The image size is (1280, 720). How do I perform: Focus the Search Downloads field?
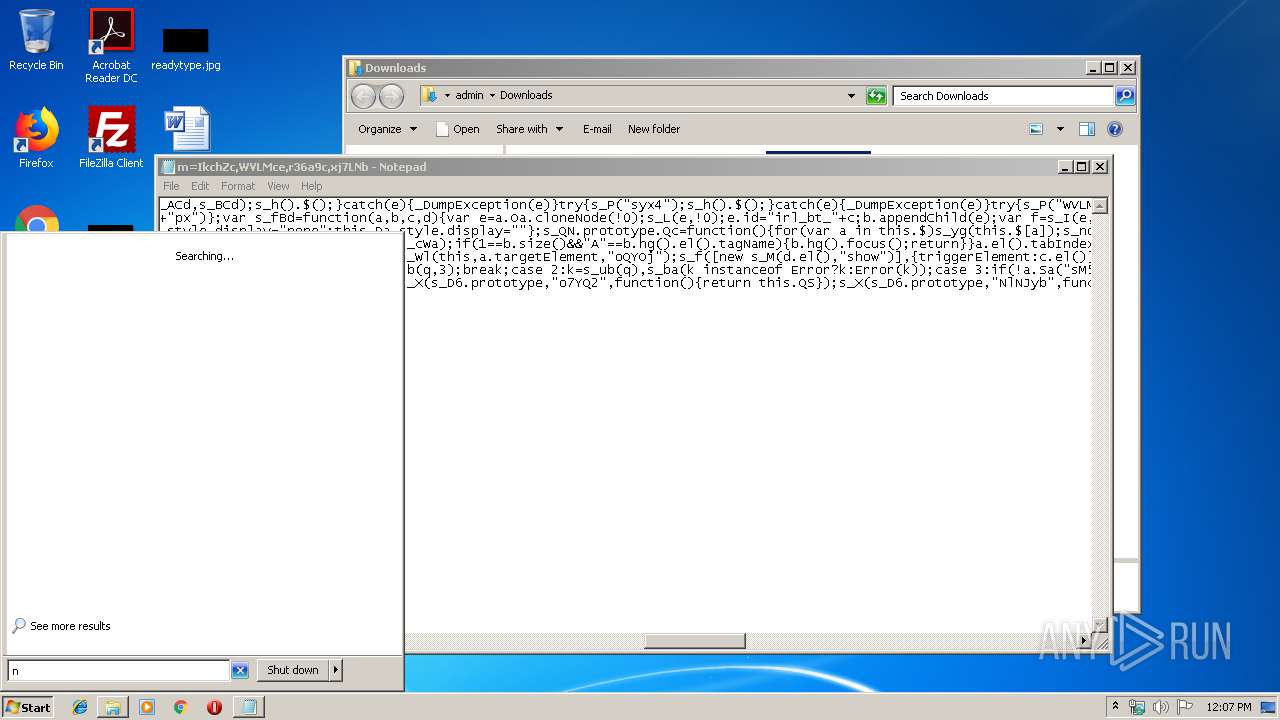[x=1003, y=96]
